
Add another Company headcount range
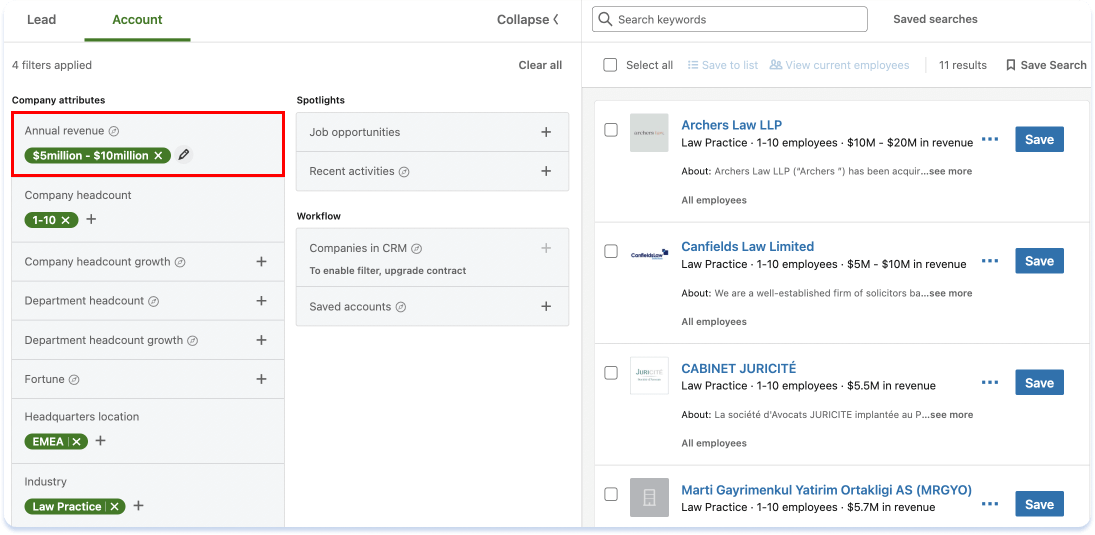91,219
